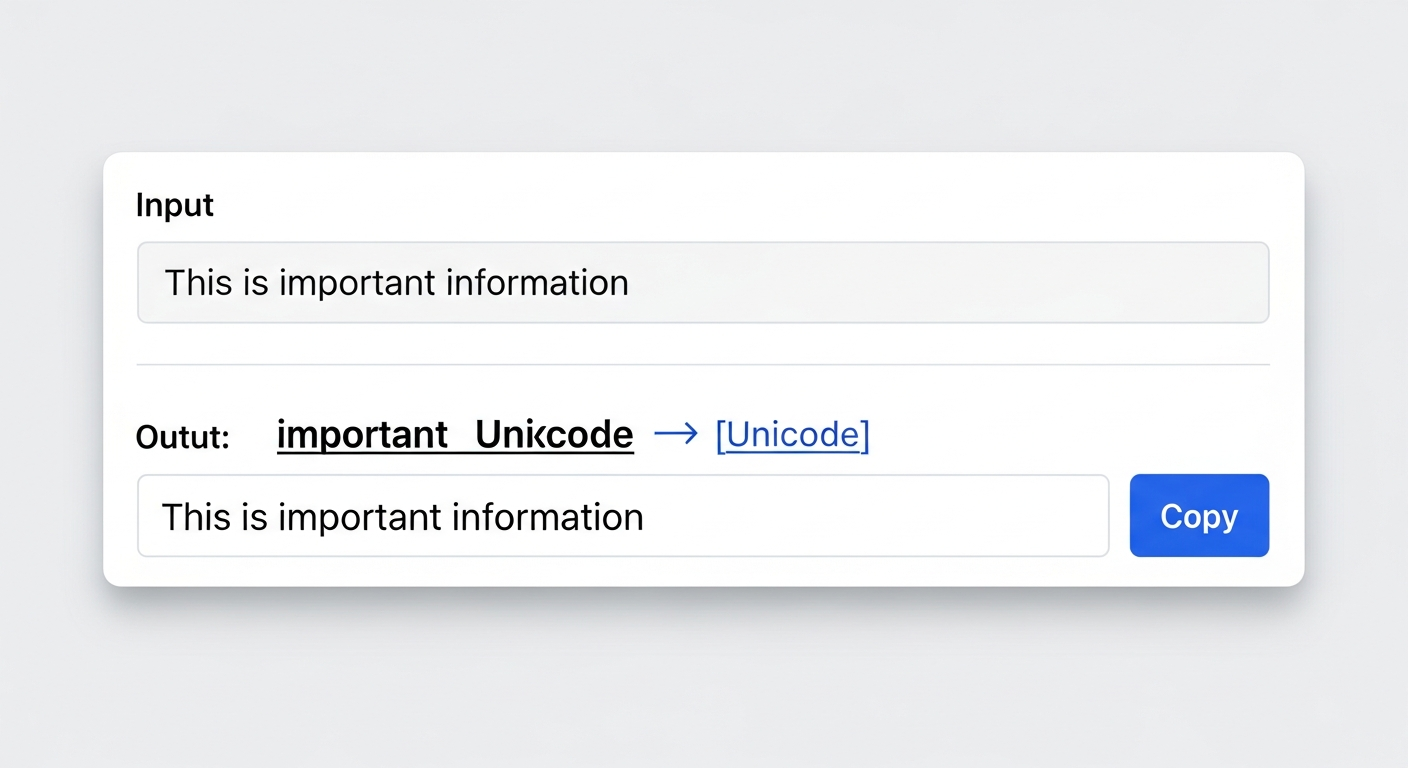Viewport: 1408px width, 768px height.
Task: Click the underlined heading "important Unicode"
Action: (x=455, y=434)
